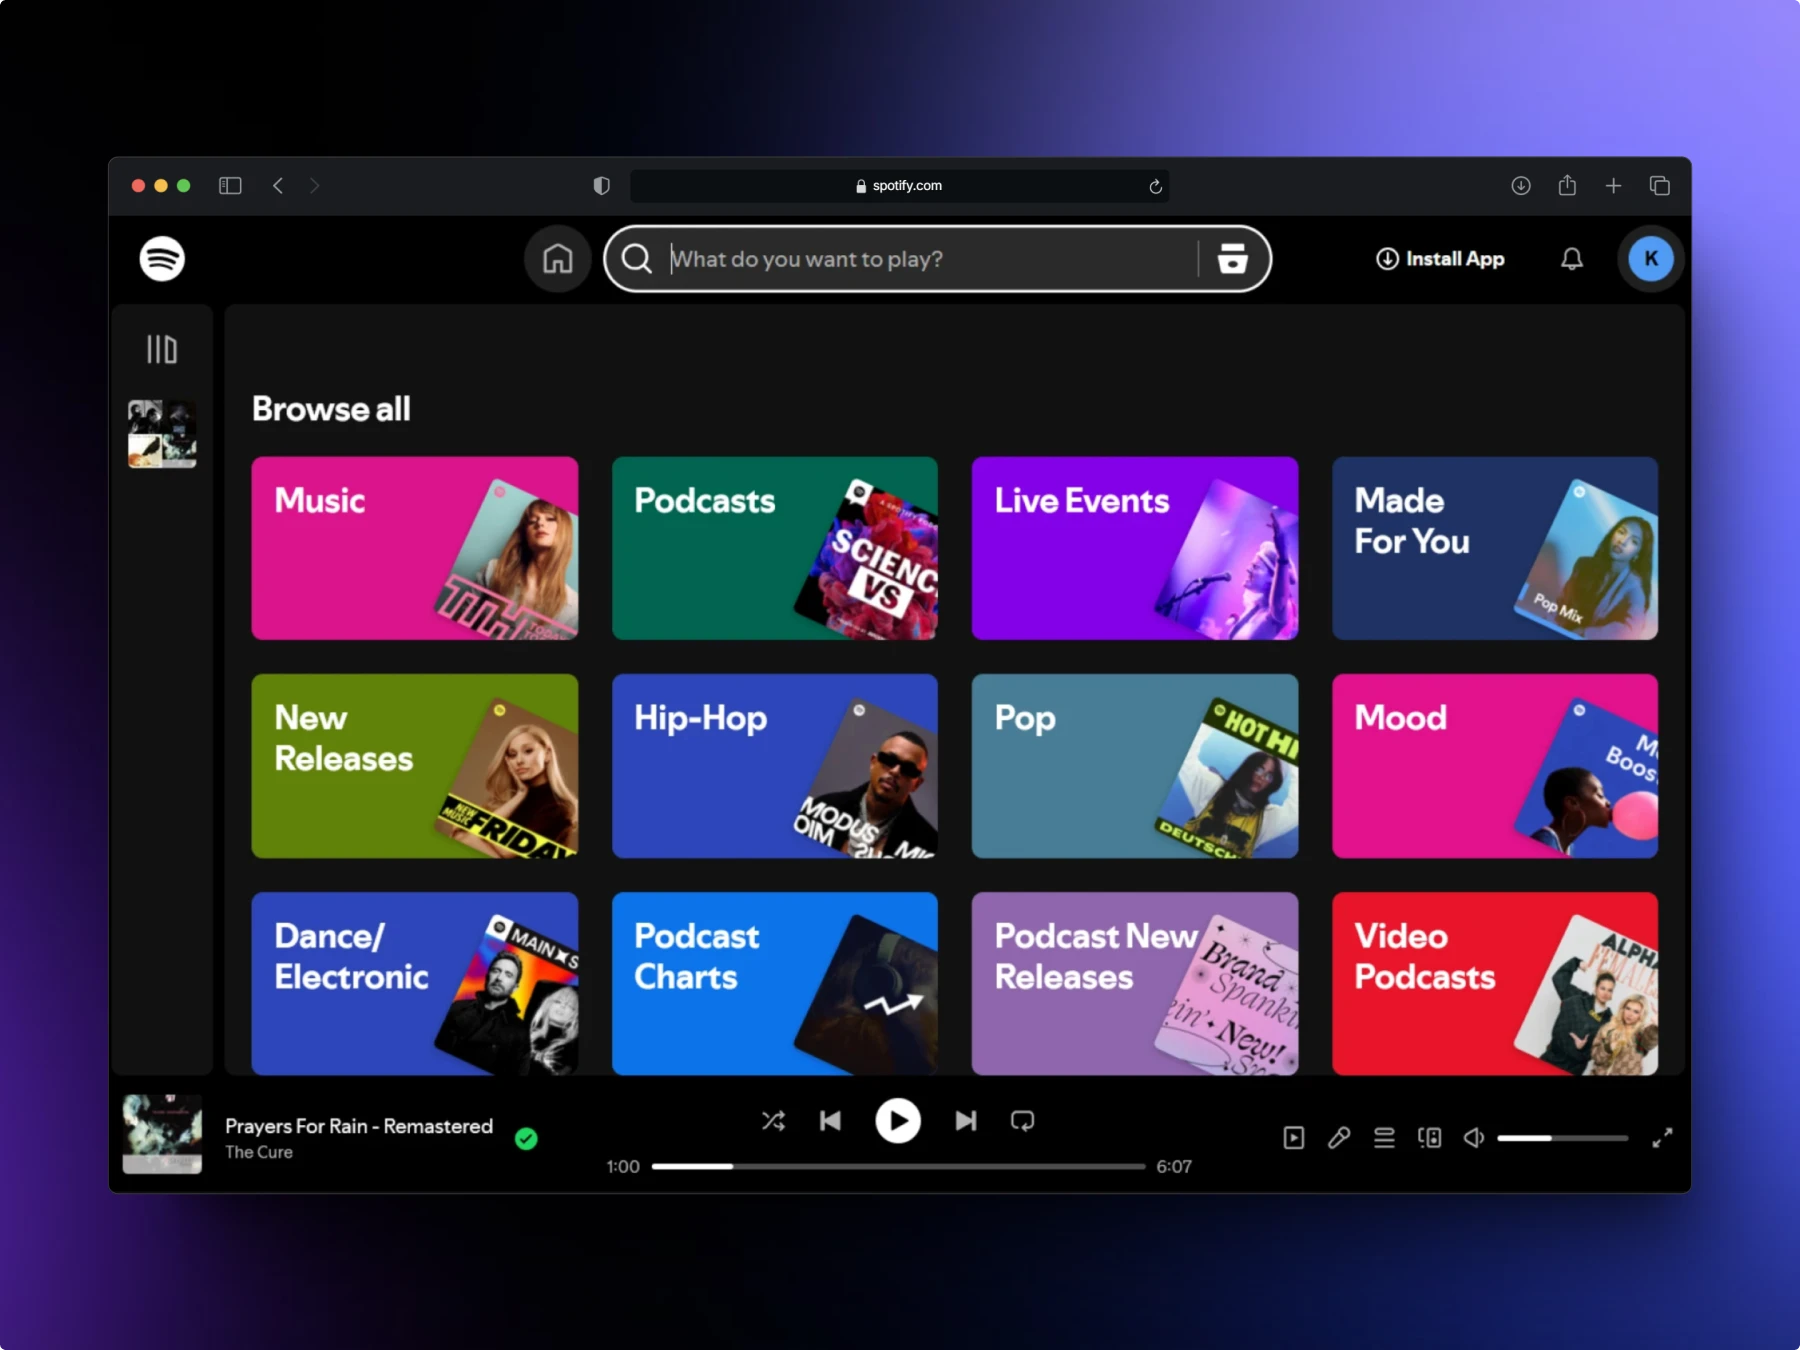Enter full screen player
The width and height of the screenshot is (1800, 1350).
point(1662,1138)
